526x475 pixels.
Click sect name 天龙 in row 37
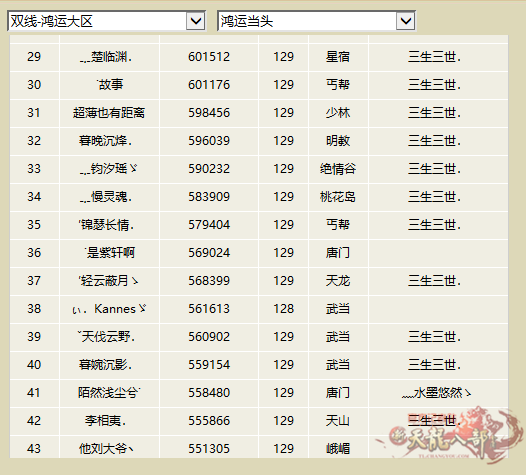coord(338,281)
